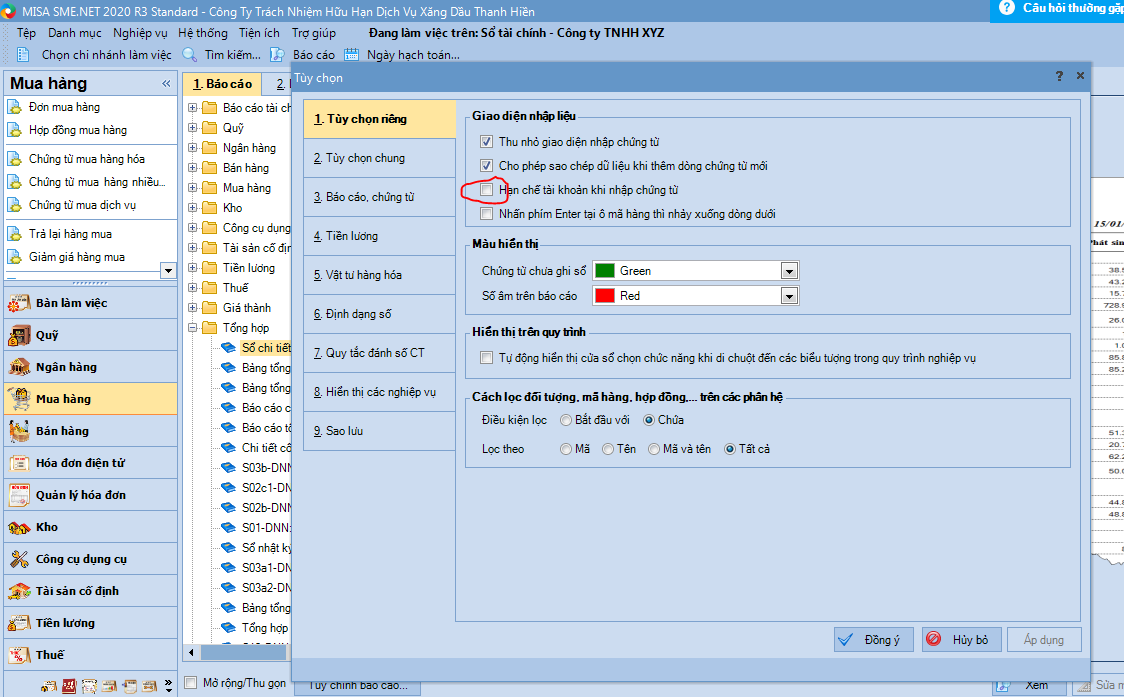1124x697 pixels.
Task: Expand the Ngân hàng report folder
Action: tap(193, 148)
